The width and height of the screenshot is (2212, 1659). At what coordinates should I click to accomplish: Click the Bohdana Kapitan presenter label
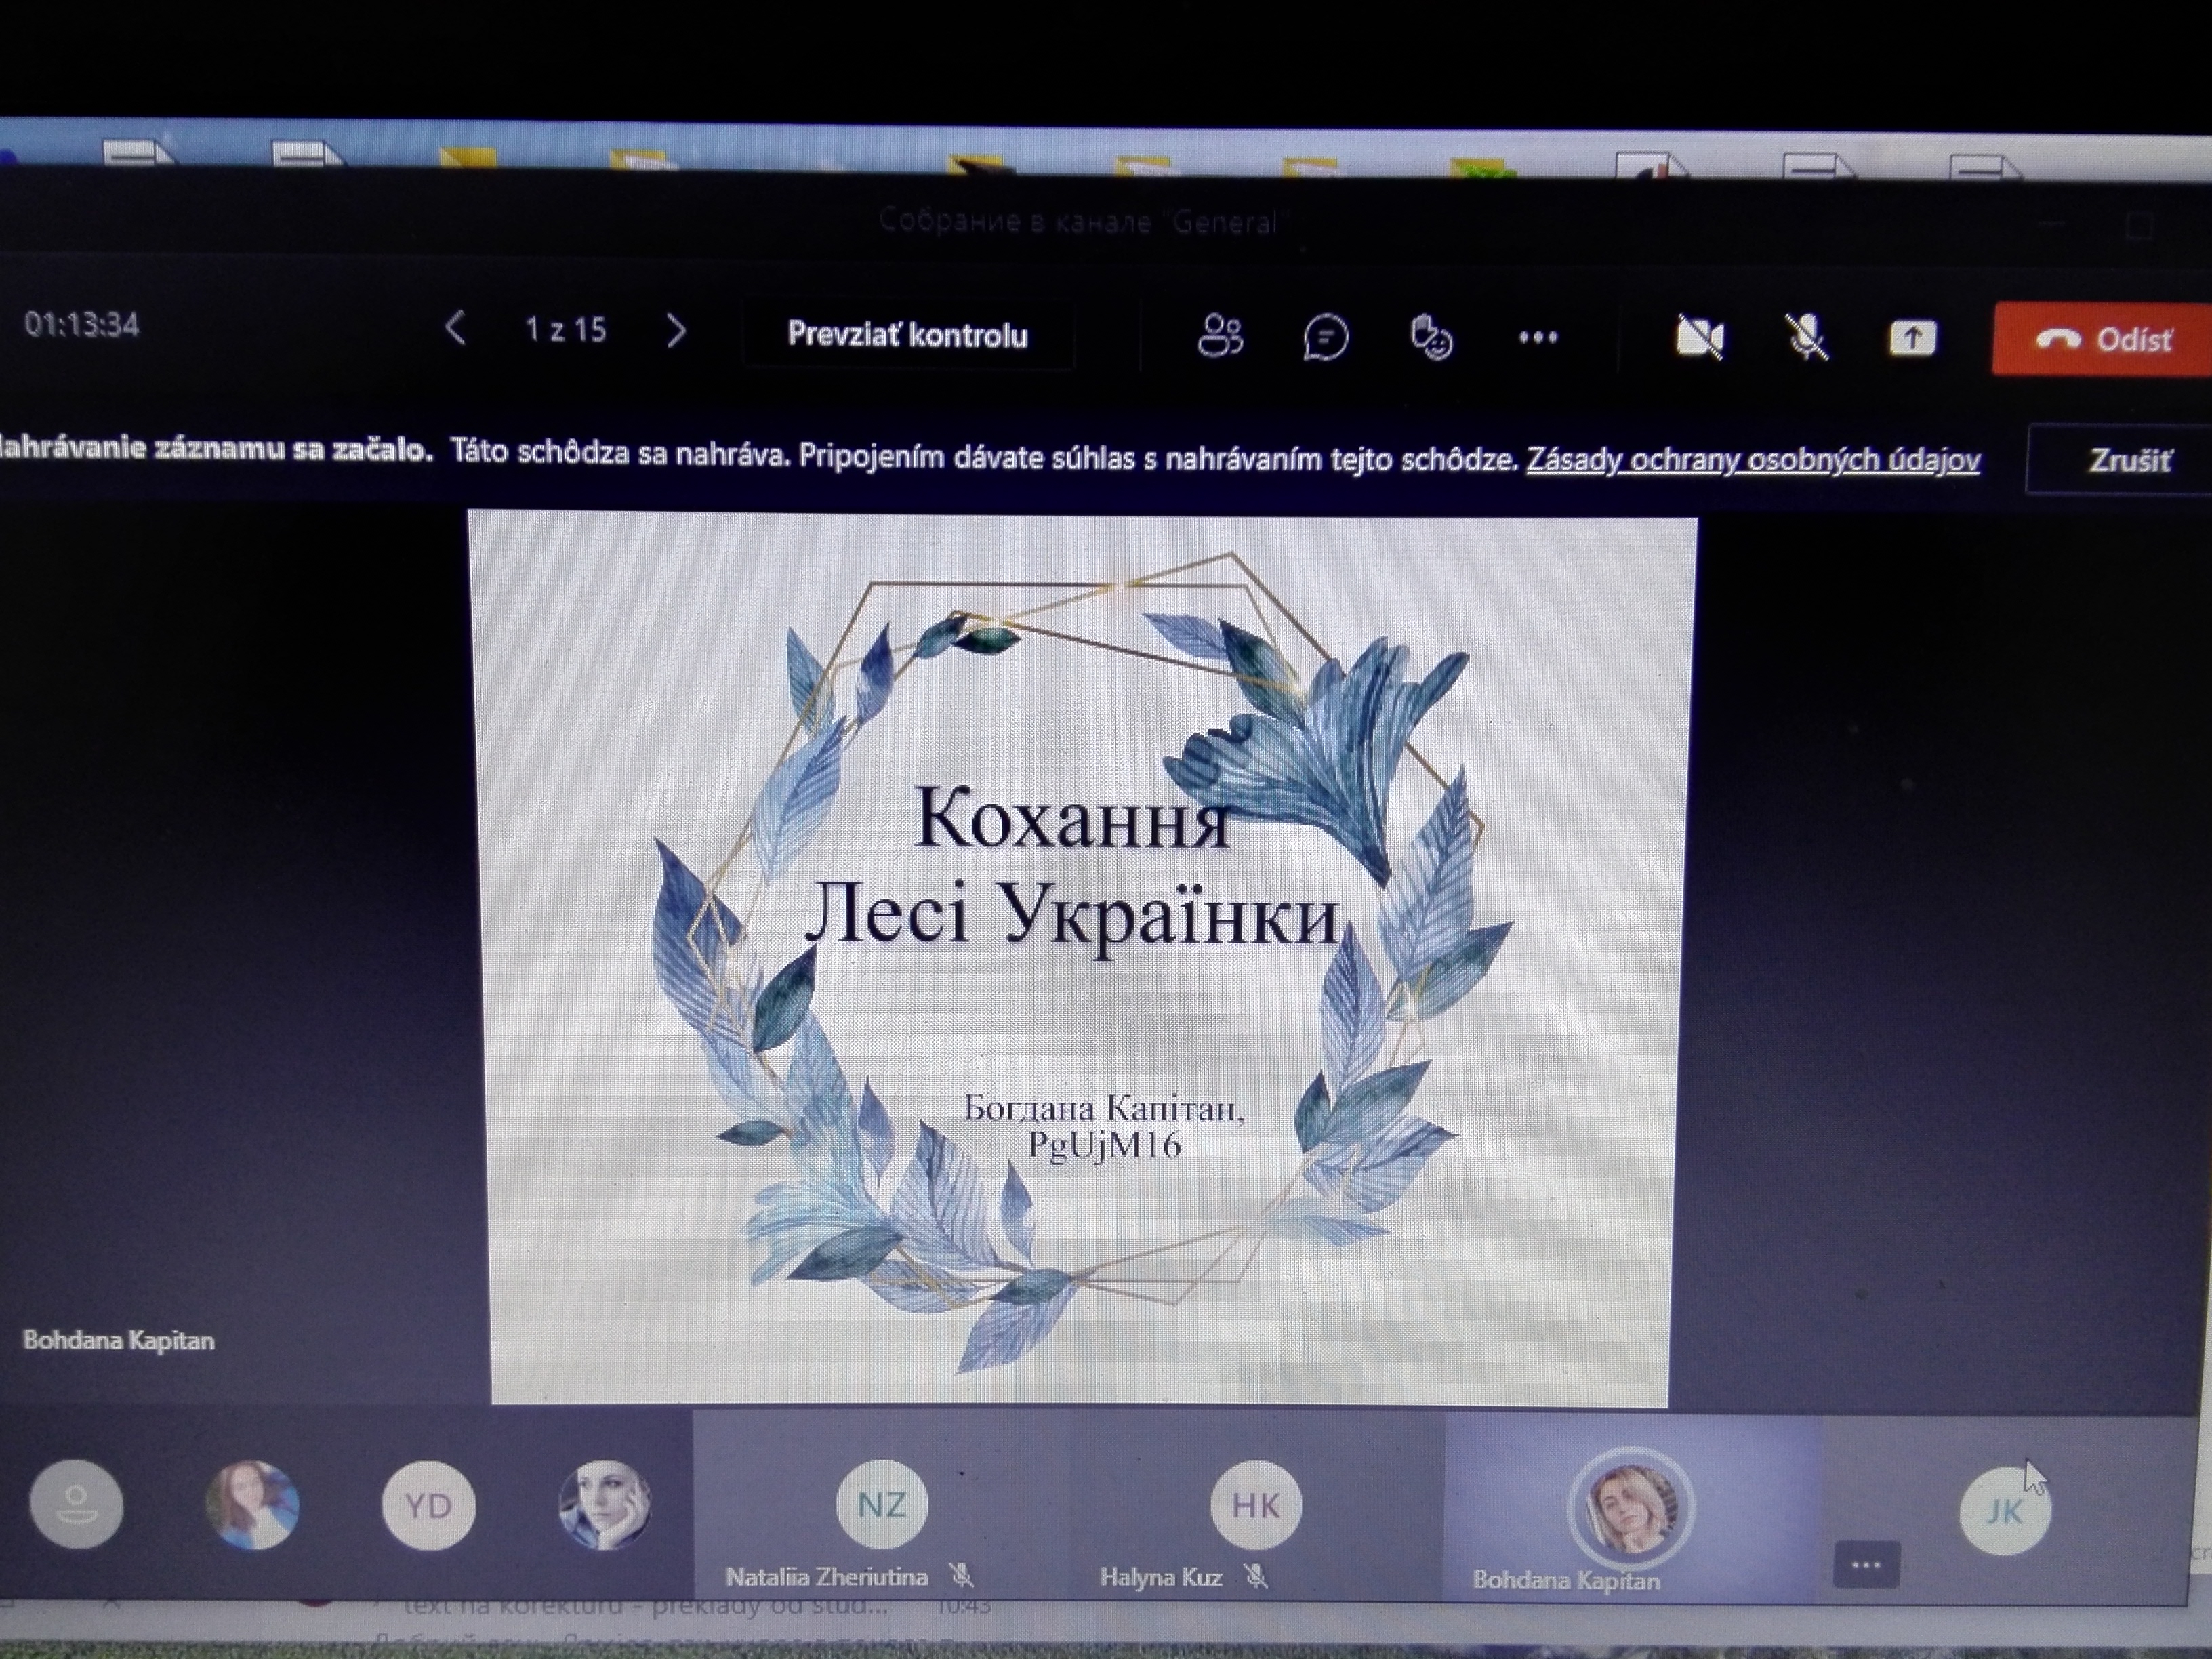click(x=118, y=1340)
